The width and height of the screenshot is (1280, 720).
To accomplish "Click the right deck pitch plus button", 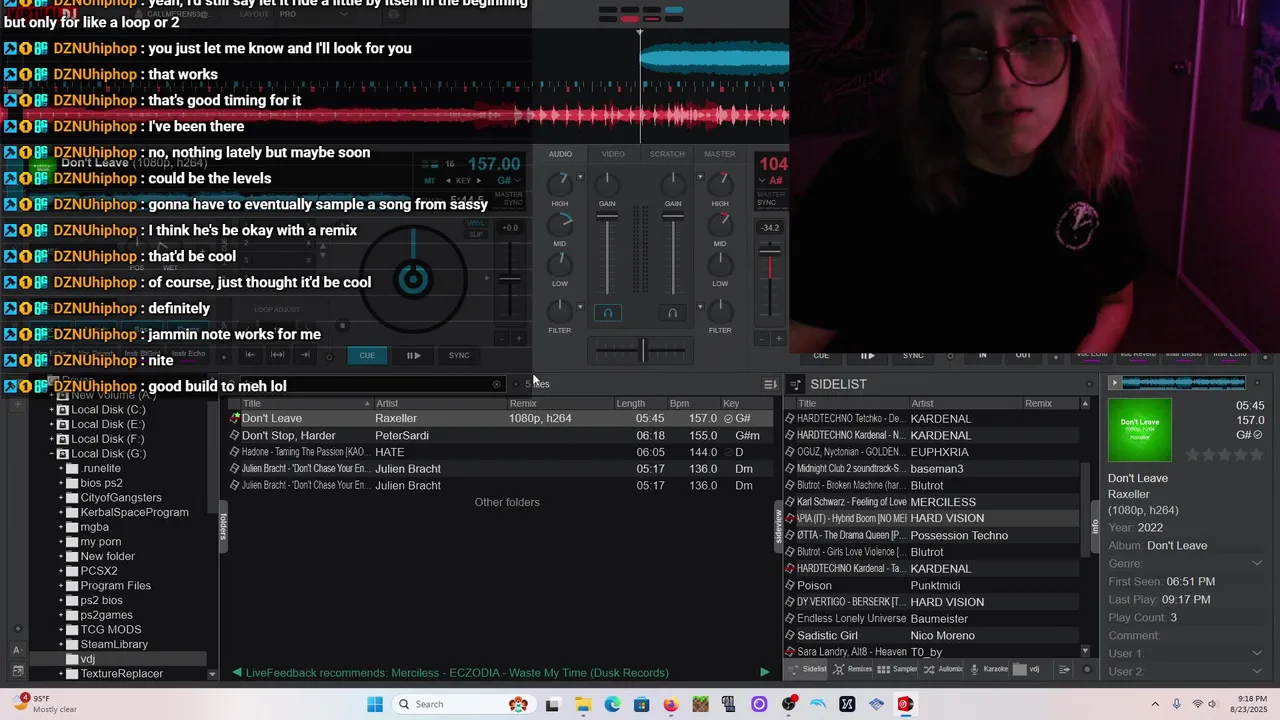I will [x=778, y=339].
